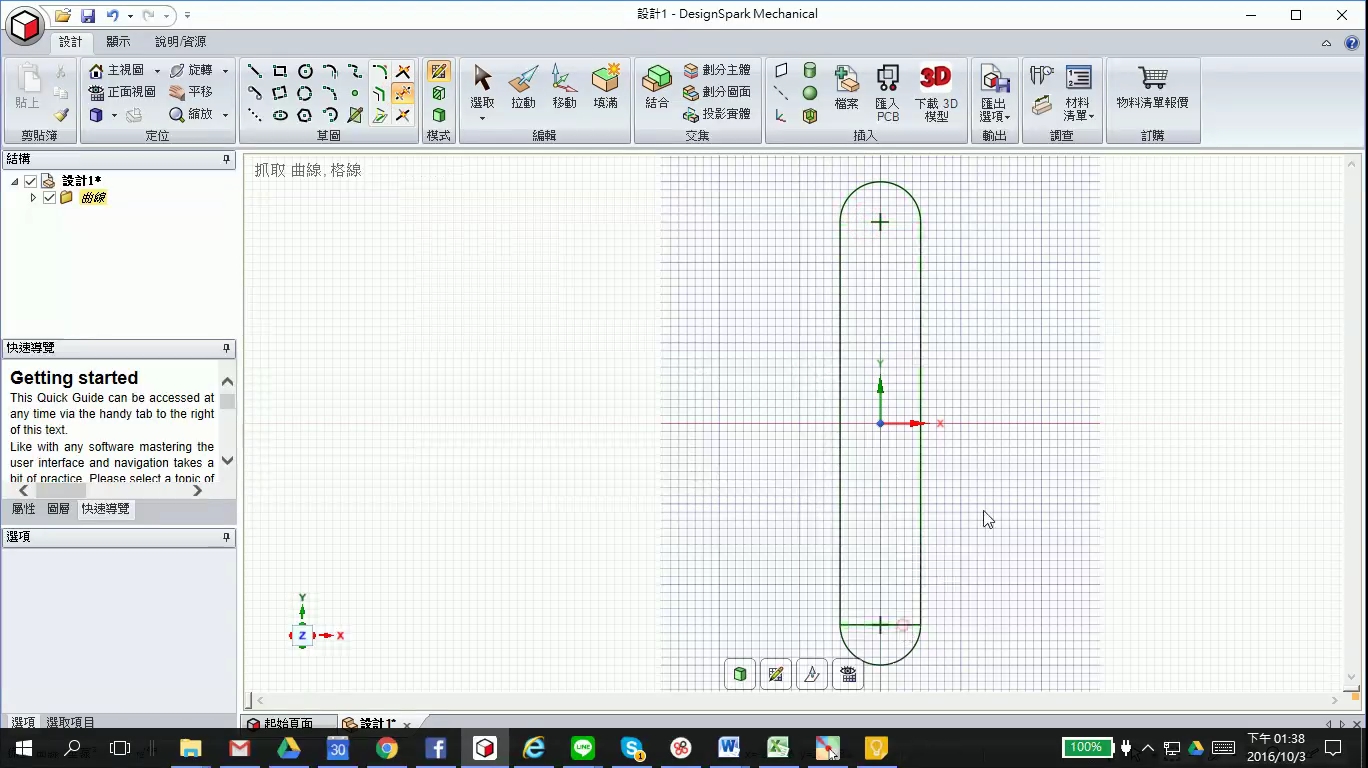Insert a sphere primitive
The width and height of the screenshot is (1368, 768).
(810, 93)
